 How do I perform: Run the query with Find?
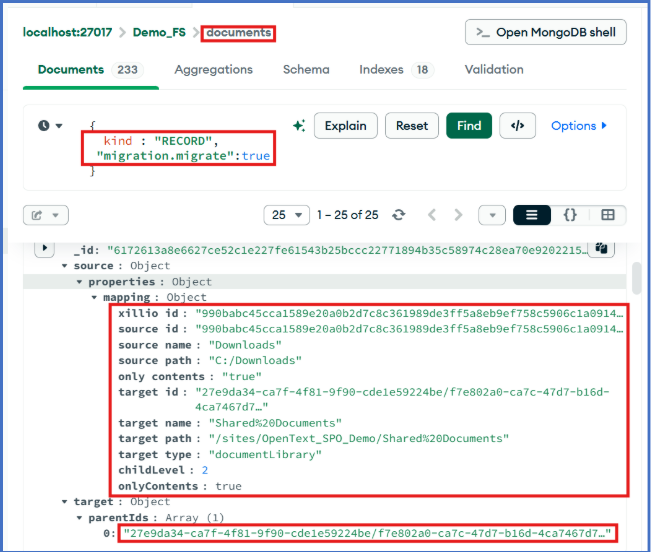[469, 125]
